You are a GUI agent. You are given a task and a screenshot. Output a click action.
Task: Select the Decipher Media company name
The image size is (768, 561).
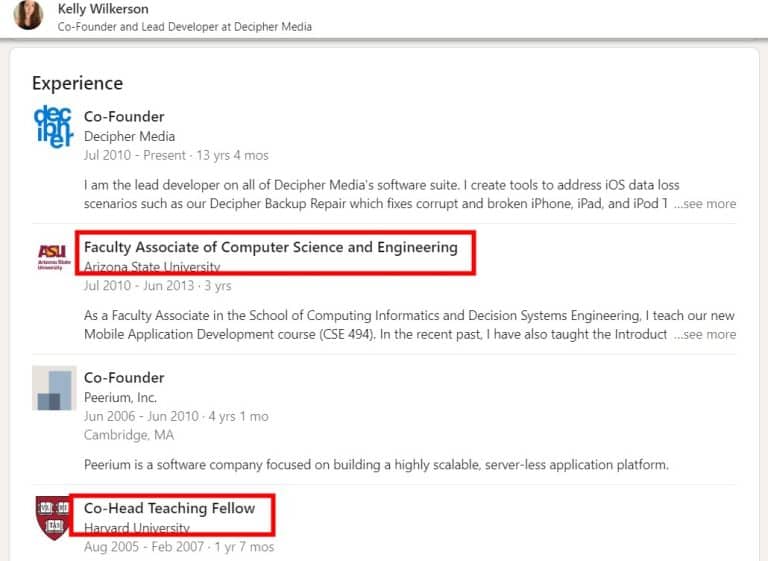[129, 136]
